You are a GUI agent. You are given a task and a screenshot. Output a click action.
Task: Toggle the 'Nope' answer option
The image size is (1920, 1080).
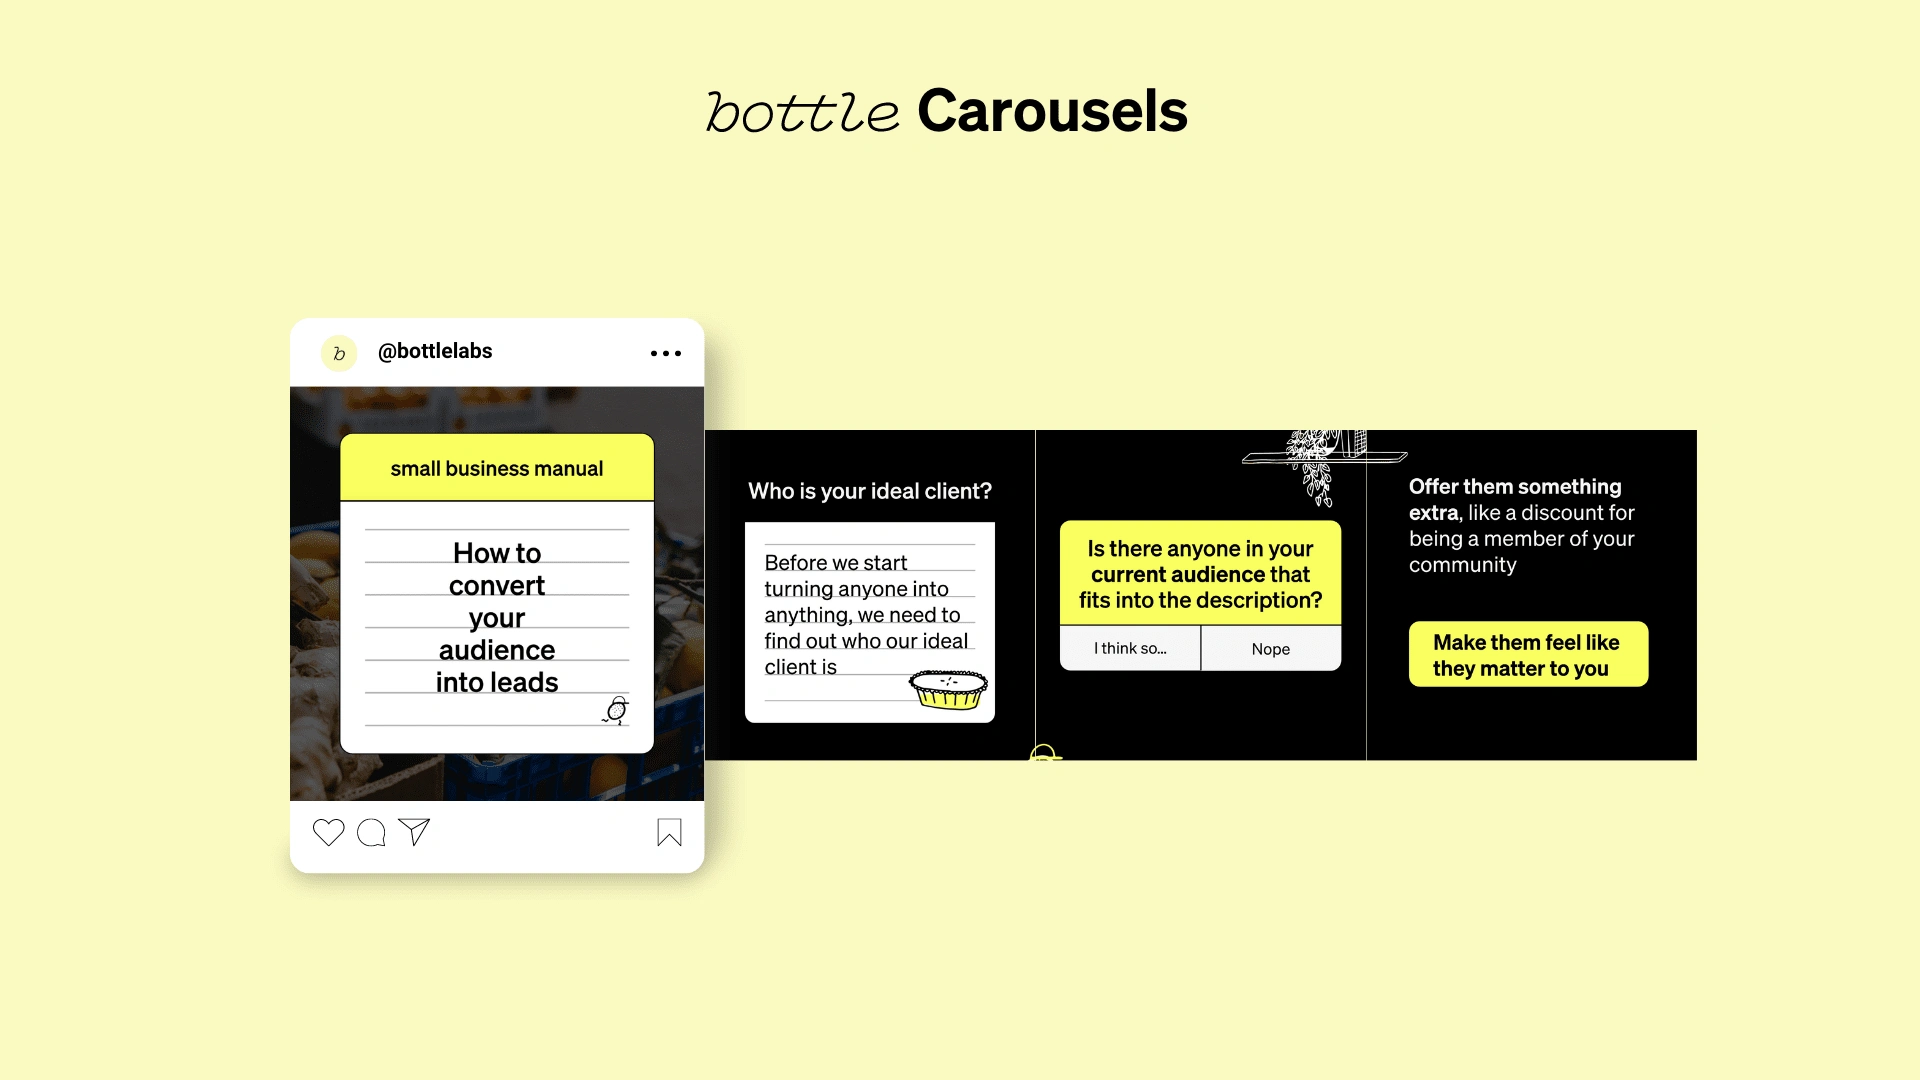click(x=1270, y=647)
